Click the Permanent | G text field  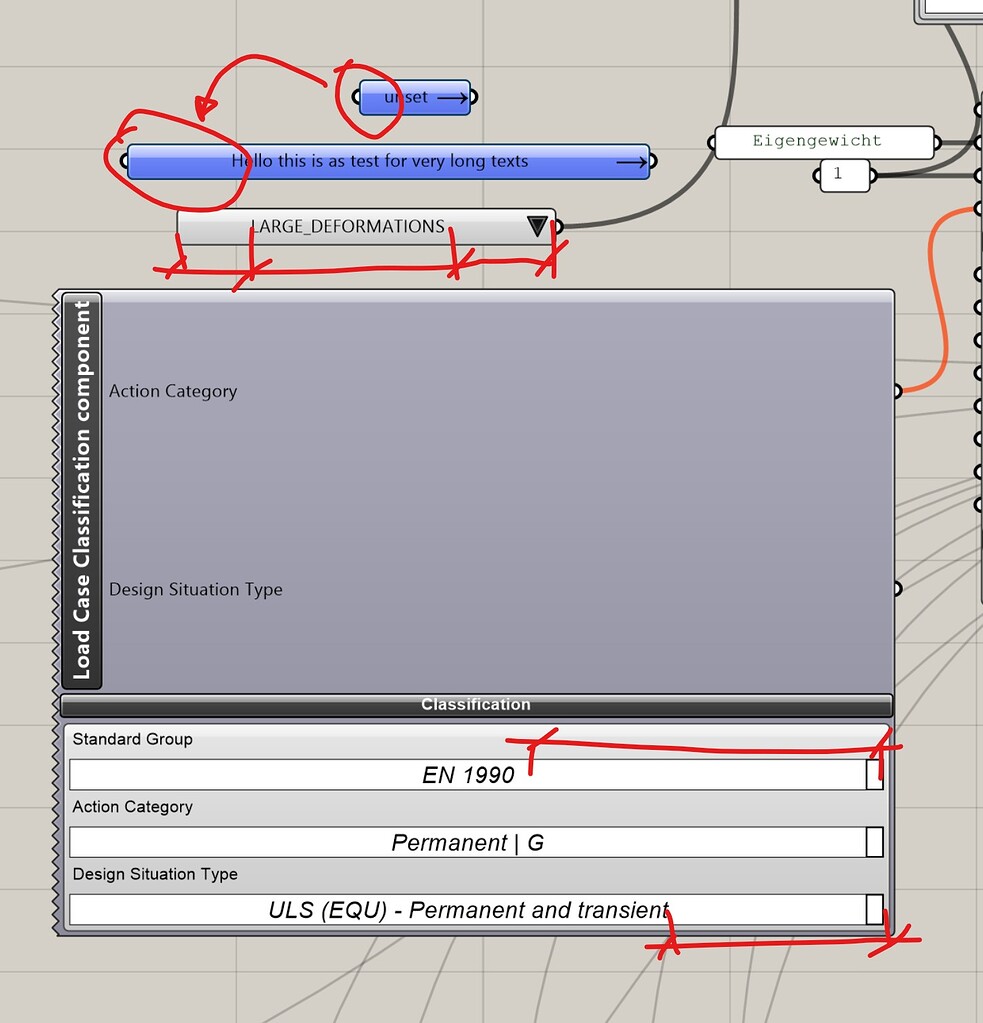pyautogui.click(x=470, y=842)
